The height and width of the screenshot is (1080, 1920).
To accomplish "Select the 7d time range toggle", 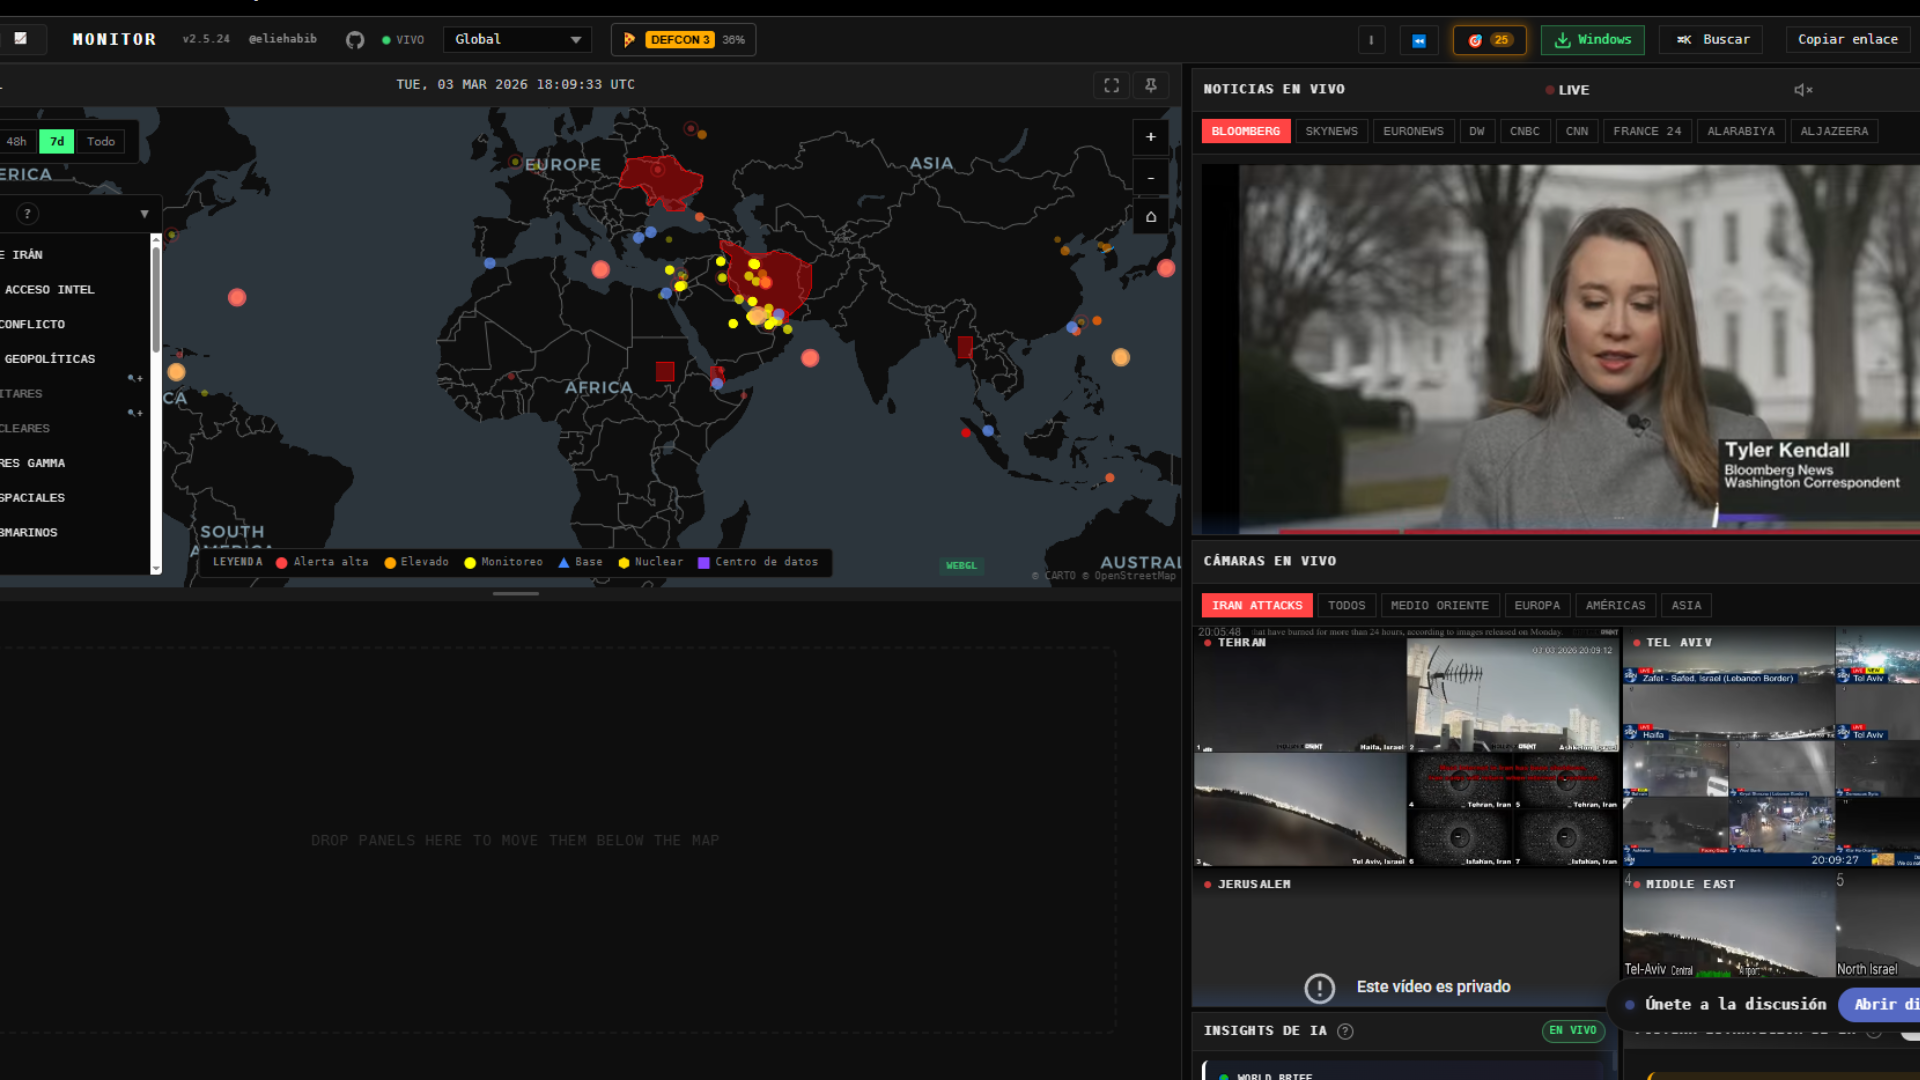I will pos(56,141).
